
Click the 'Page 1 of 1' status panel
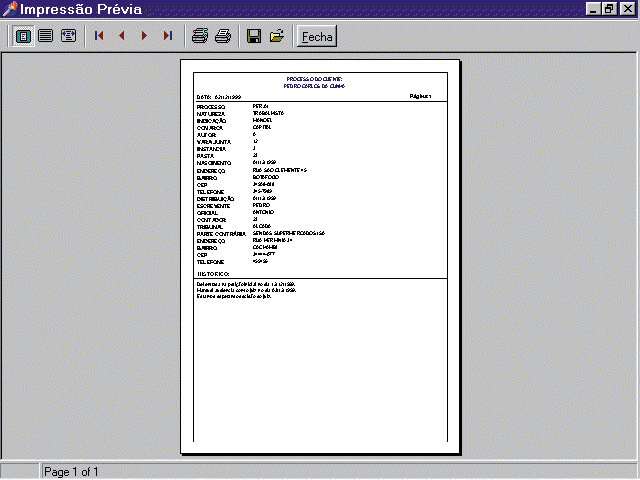click(x=71, y=471)
